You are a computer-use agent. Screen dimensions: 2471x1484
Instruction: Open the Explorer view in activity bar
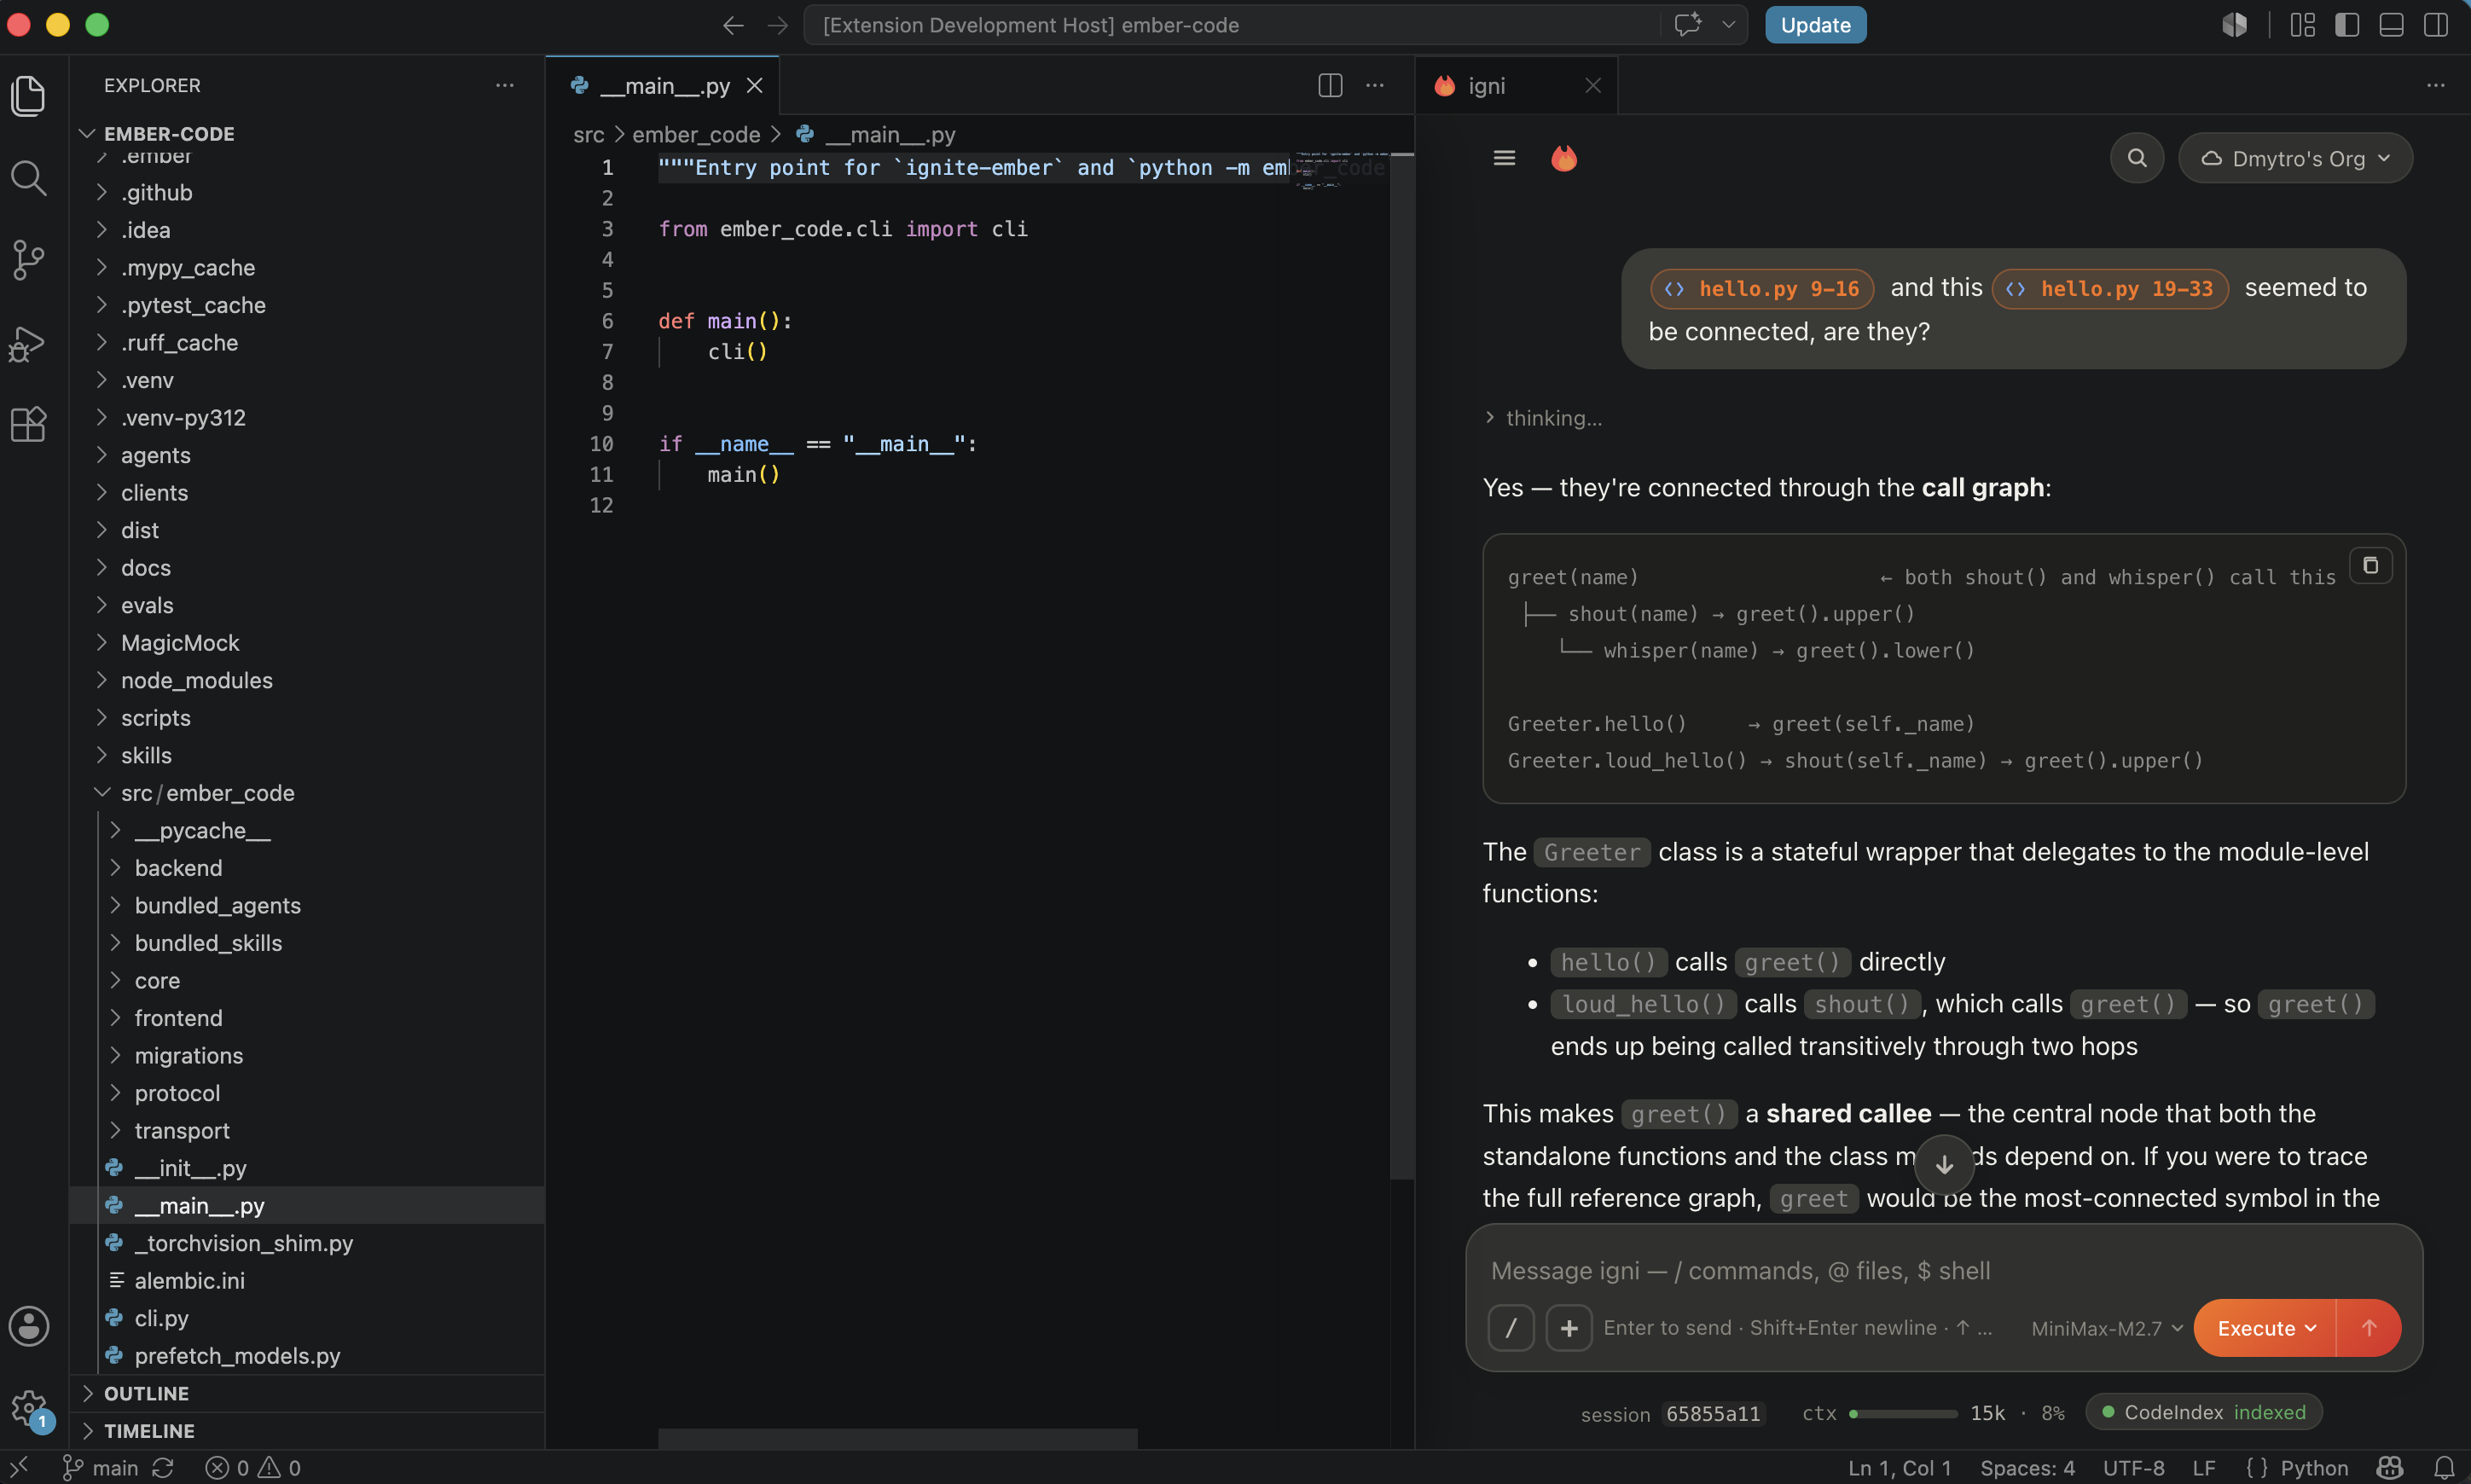[x=29, y=96]
